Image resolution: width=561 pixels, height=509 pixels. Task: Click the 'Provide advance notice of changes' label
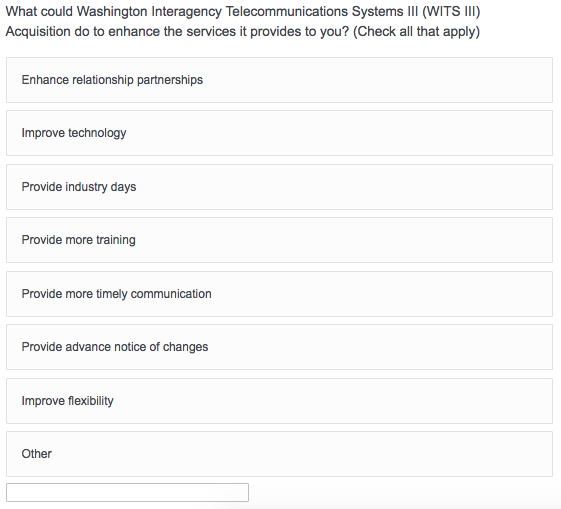point(114,347)
